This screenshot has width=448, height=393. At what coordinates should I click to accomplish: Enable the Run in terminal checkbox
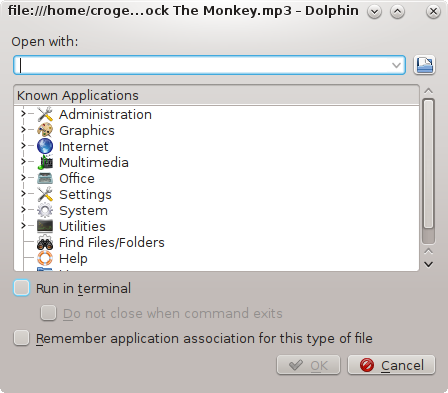point(21,288)
